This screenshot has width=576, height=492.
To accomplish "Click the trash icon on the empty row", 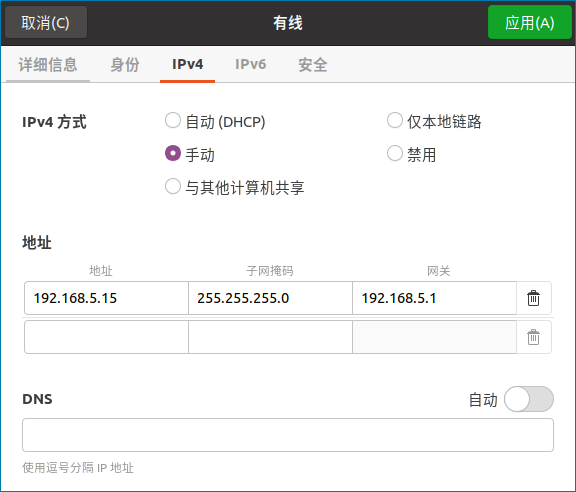I will pyautogui.click(x=533, y=337).
